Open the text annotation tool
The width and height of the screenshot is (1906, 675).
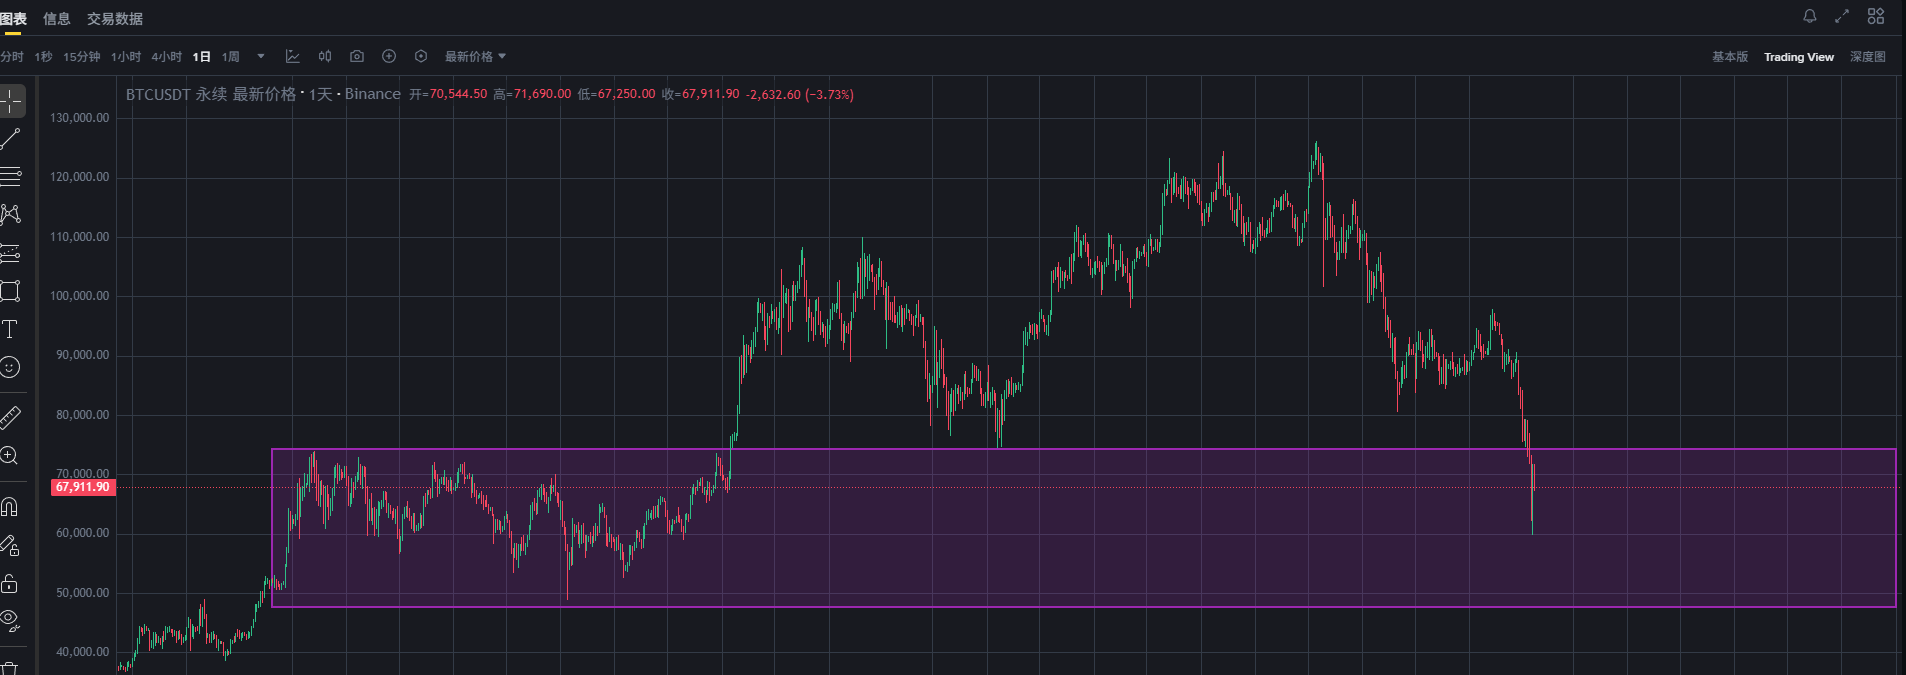tap(10, 330)
